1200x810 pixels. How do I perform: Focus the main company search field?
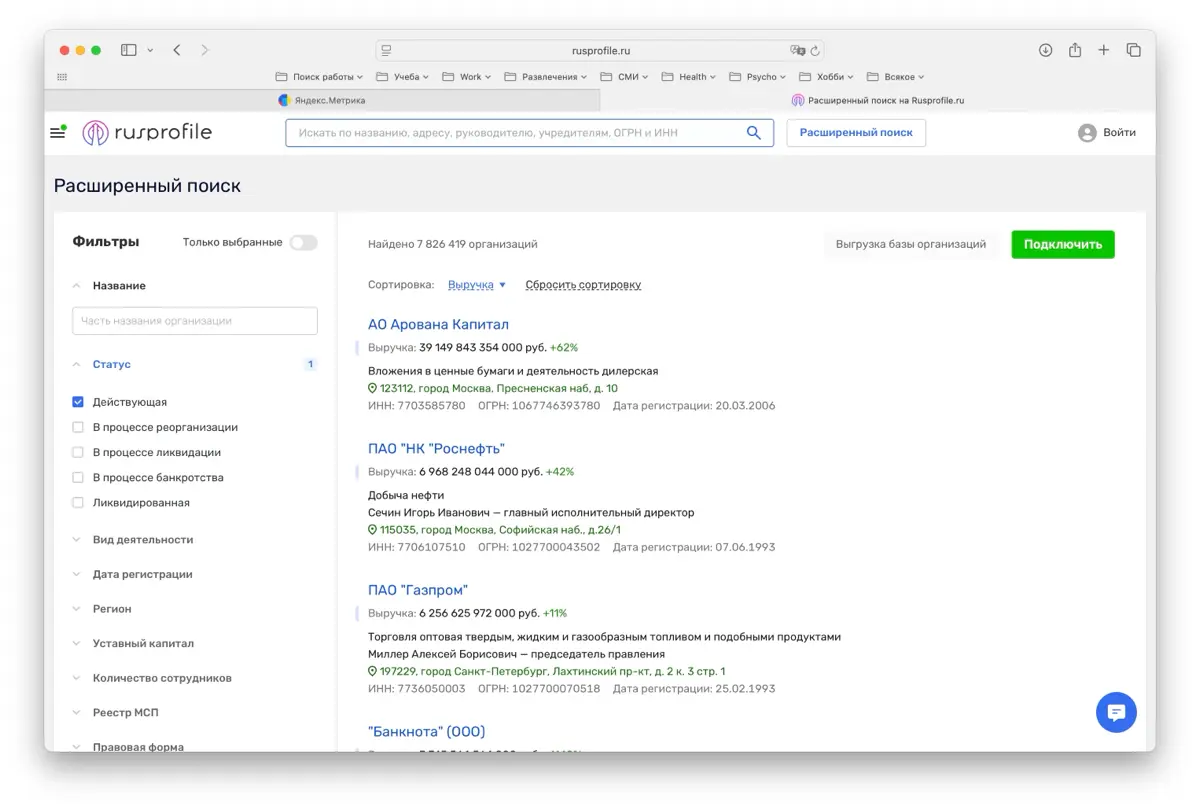click(529, 133)
